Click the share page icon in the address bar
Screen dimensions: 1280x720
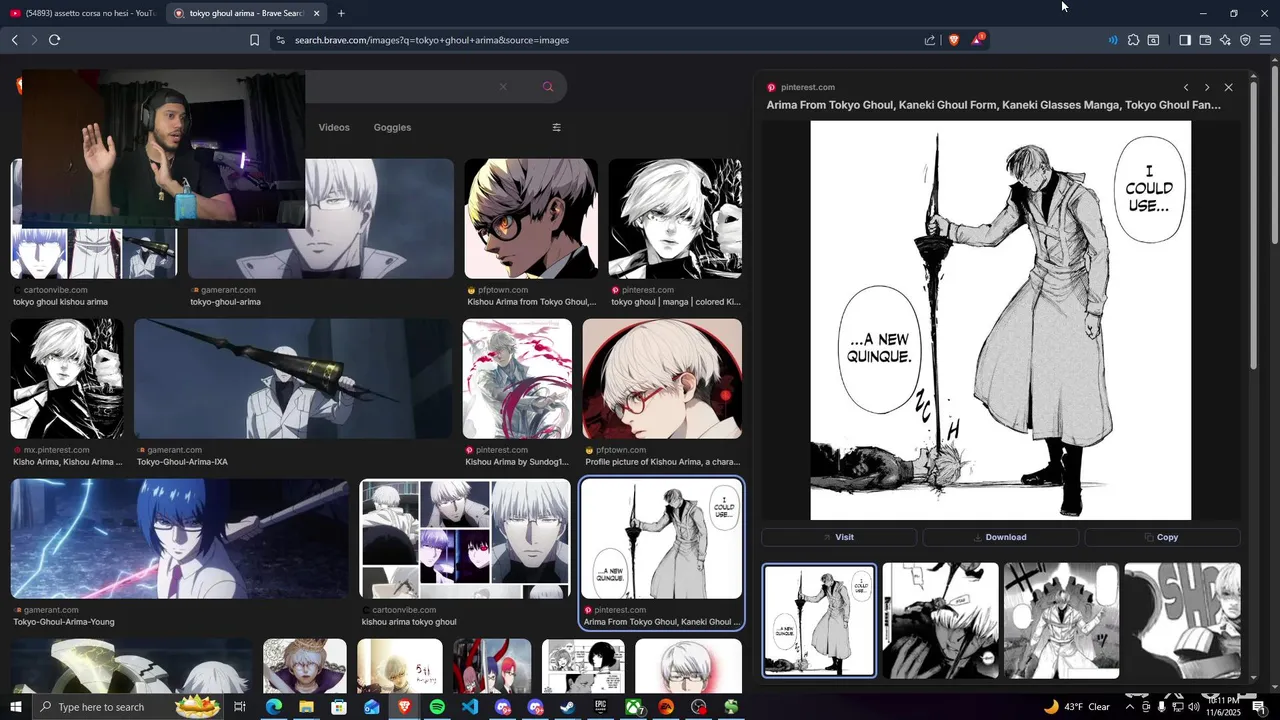(930, 40)
